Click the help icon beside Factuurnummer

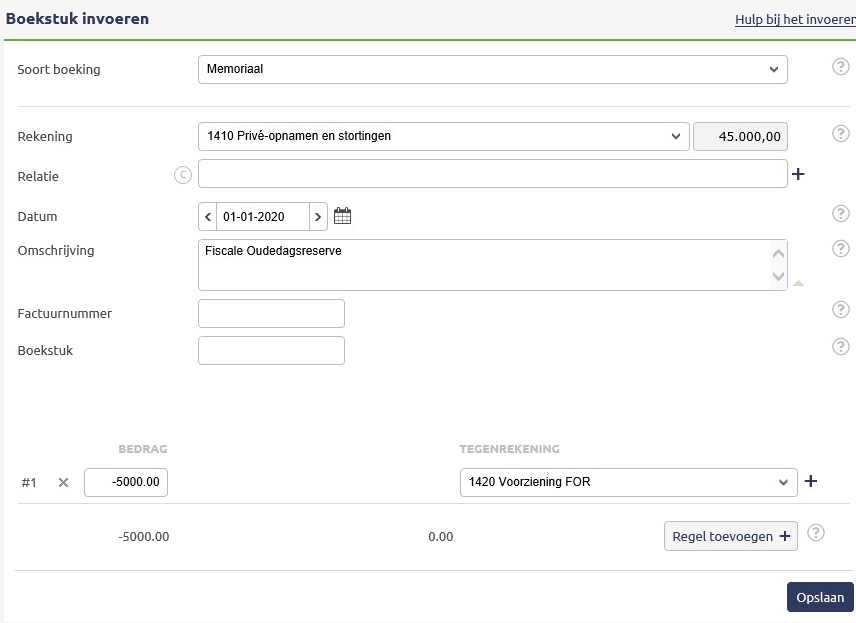pos(841,310)
